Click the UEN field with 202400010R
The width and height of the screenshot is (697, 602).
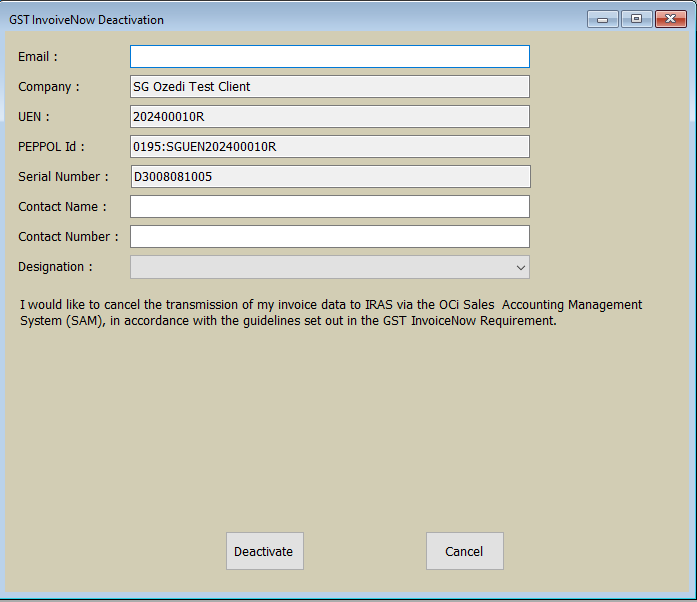(329, 117)
